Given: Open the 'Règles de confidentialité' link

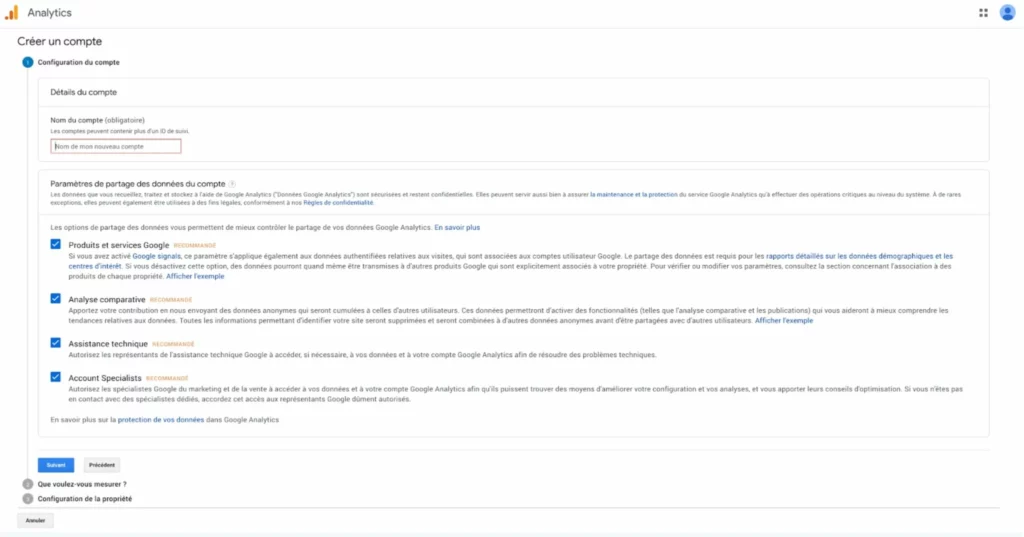Looking at the screenshot, I should (x=338, y=203).
